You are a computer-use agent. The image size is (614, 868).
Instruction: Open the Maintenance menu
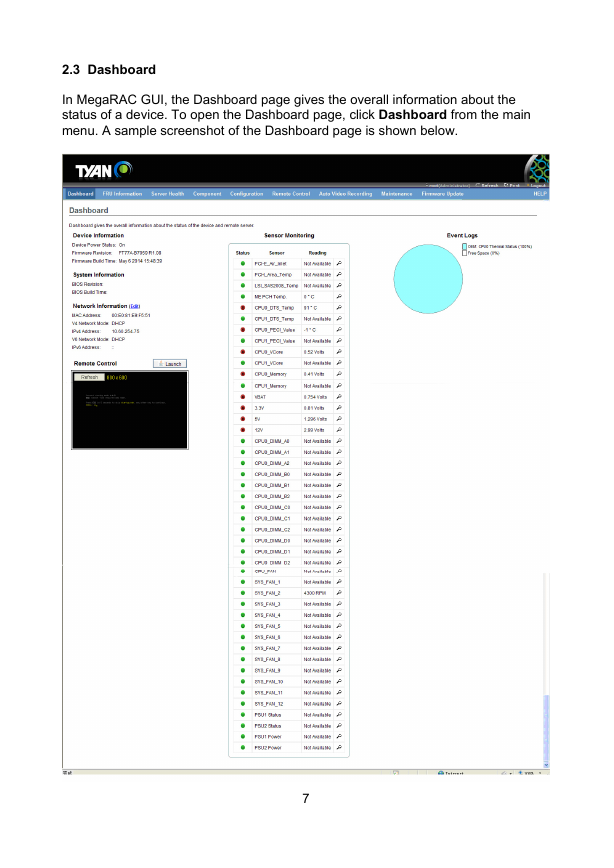pos(396,194)
